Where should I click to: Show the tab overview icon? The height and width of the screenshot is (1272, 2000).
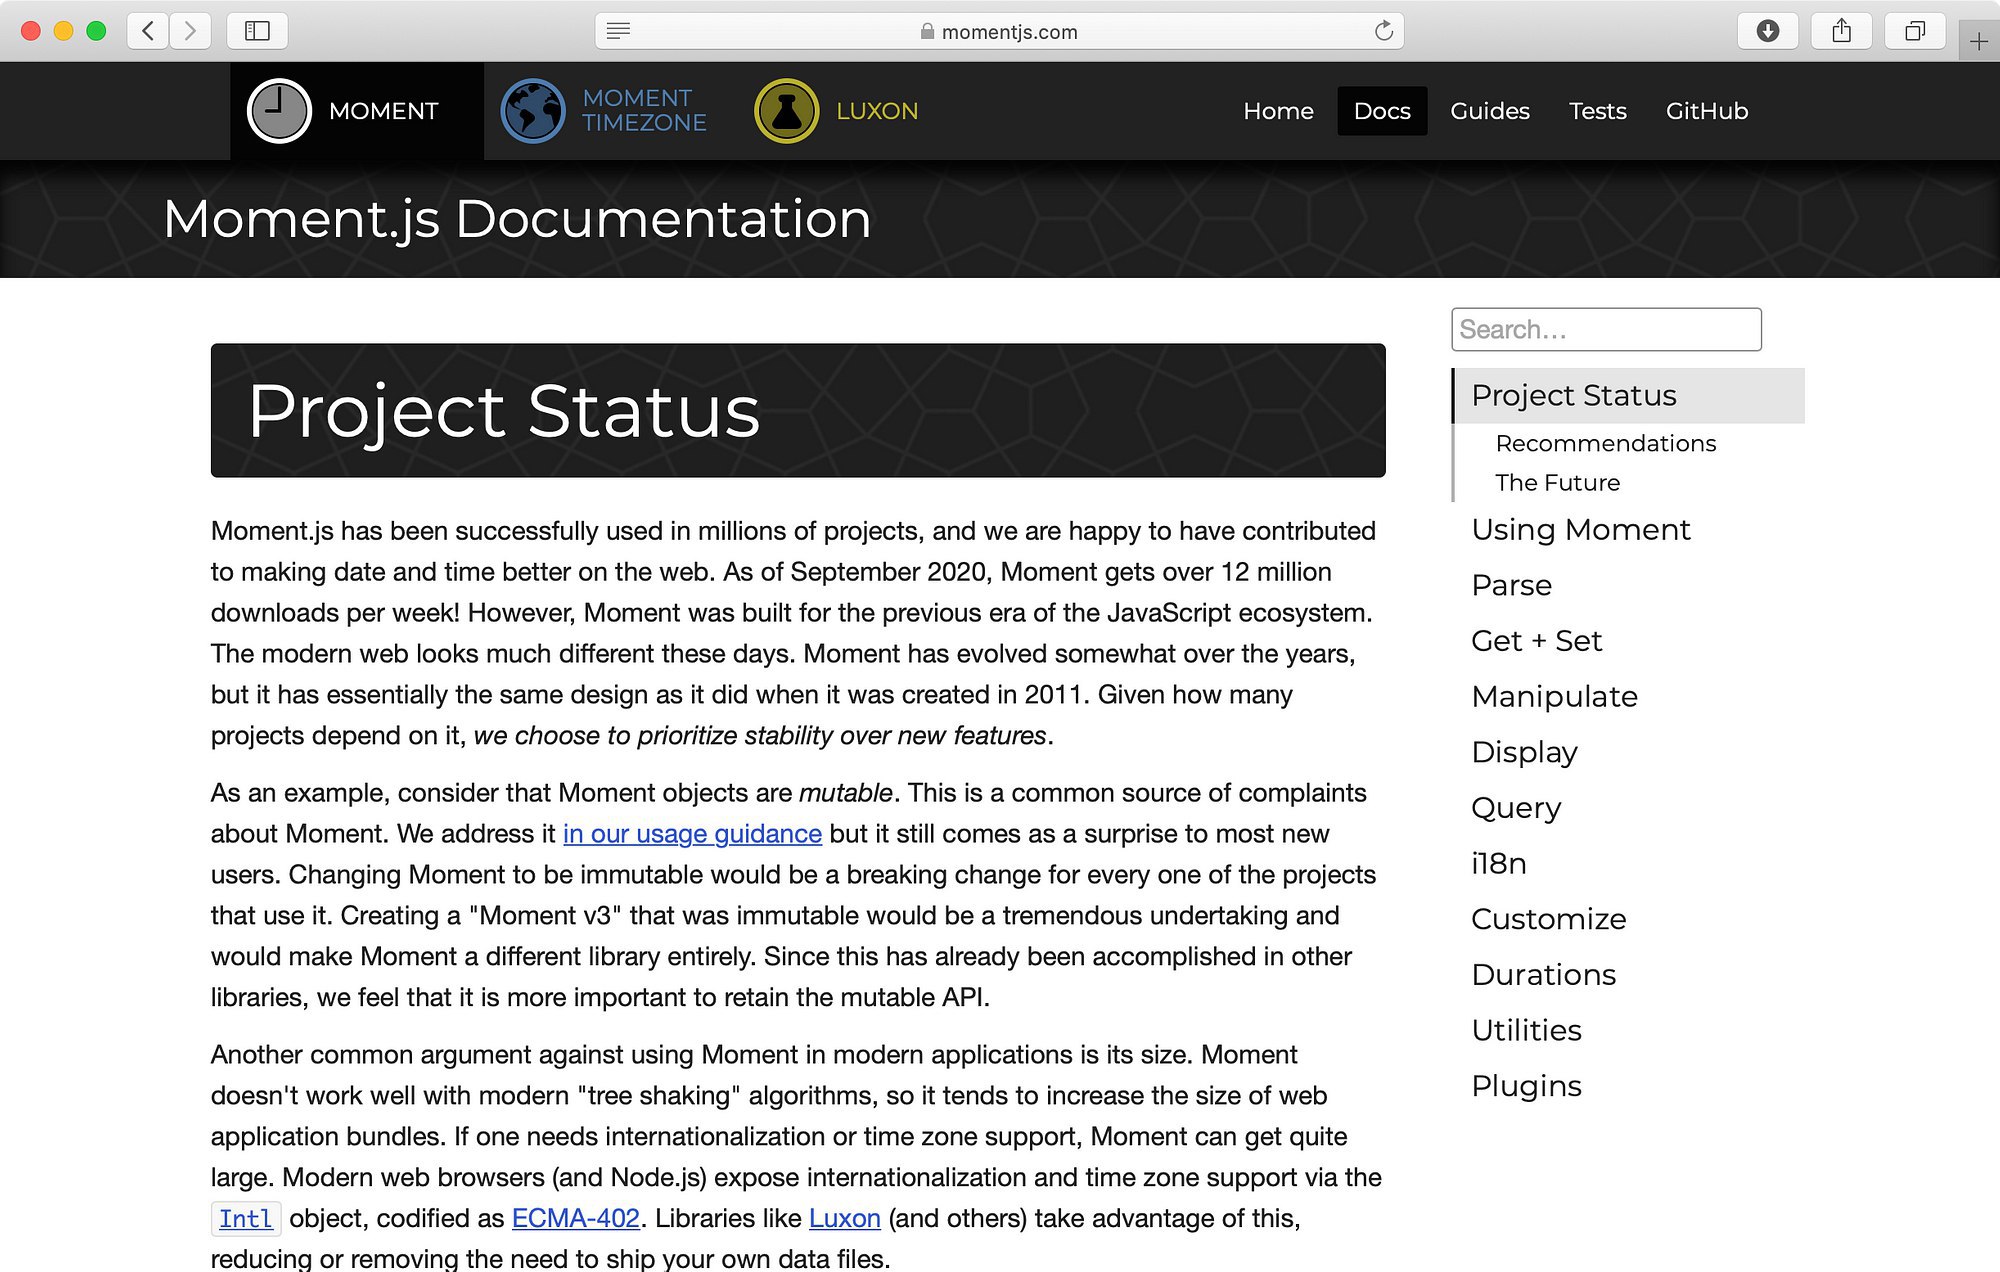click(1914, 31)
